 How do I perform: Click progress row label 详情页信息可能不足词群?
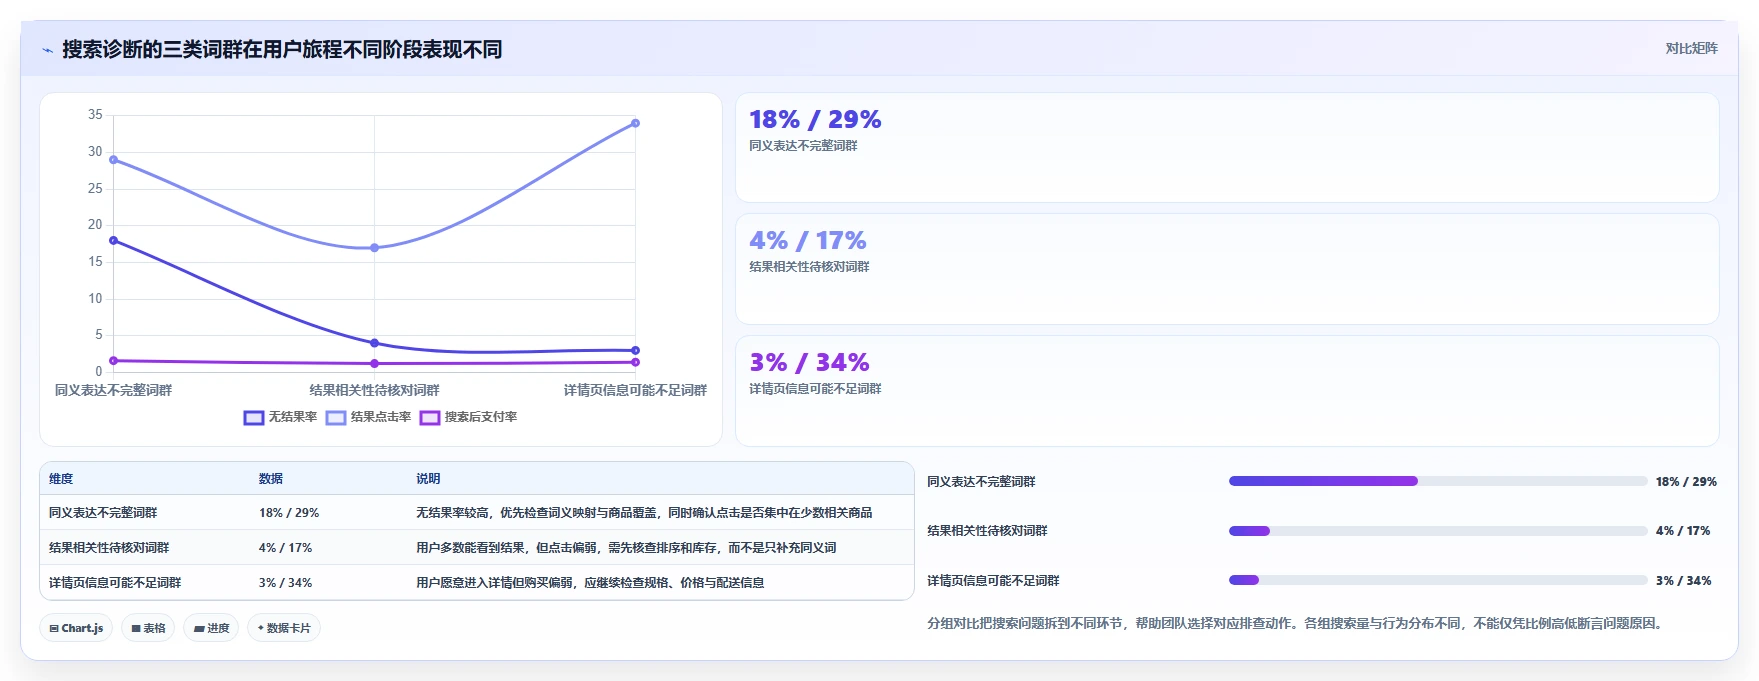point(993,581)
